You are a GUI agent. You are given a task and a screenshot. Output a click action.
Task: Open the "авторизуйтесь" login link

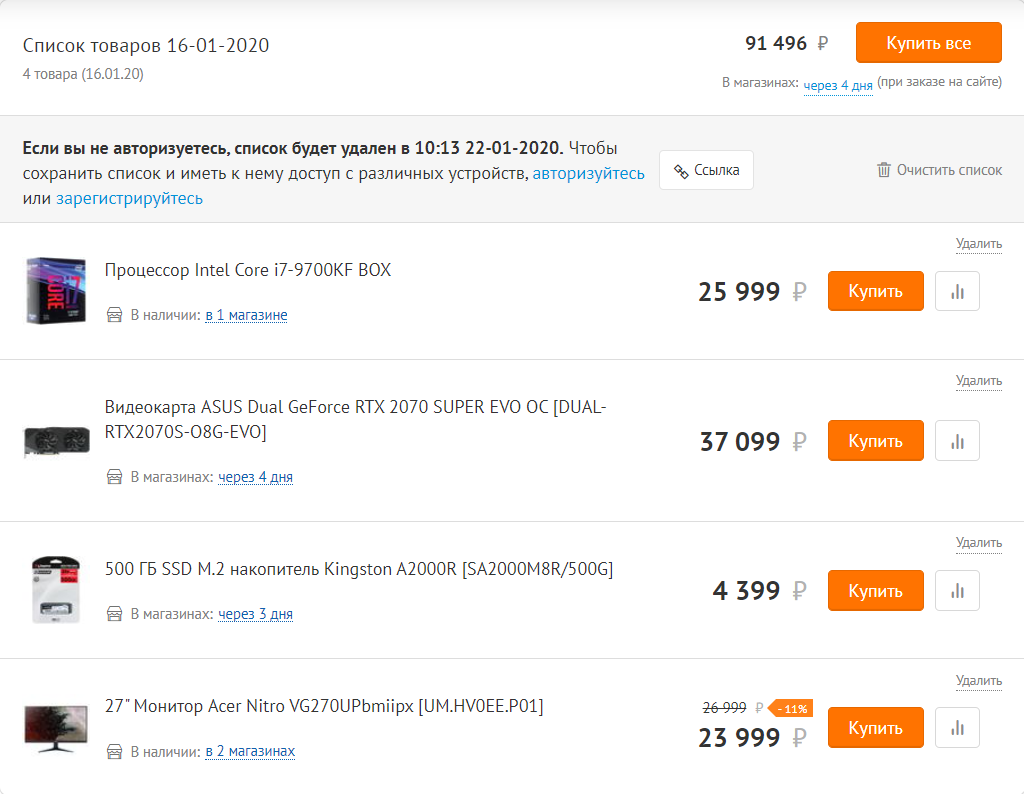588,174
